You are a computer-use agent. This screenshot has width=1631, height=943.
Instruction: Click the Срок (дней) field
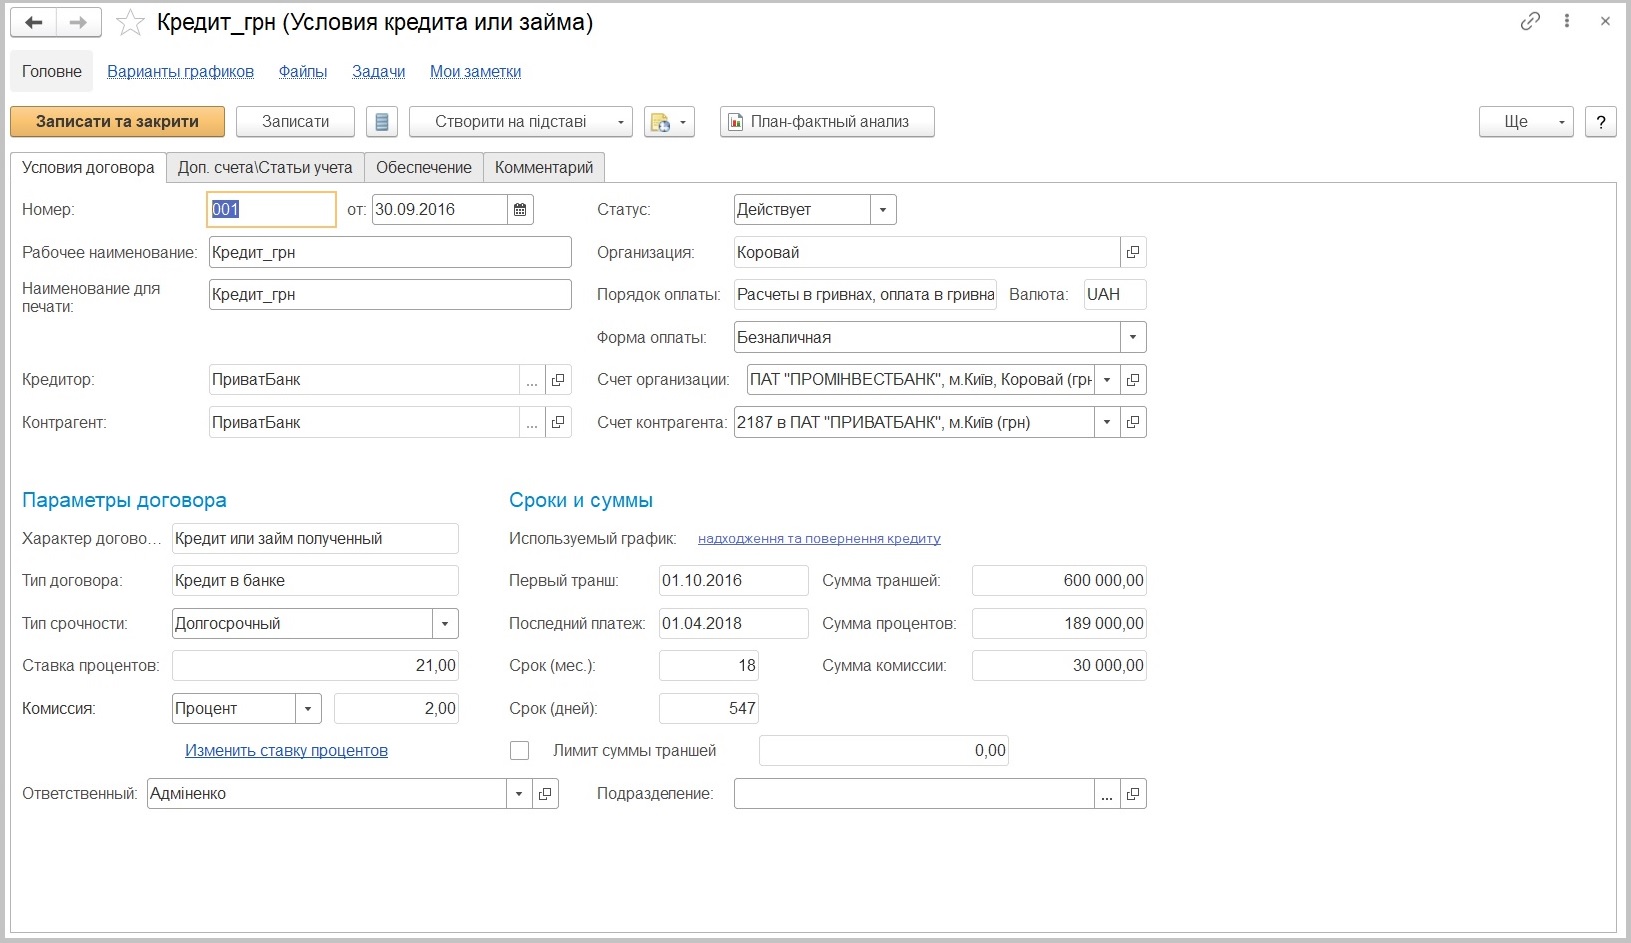click(x=709, y=709)
